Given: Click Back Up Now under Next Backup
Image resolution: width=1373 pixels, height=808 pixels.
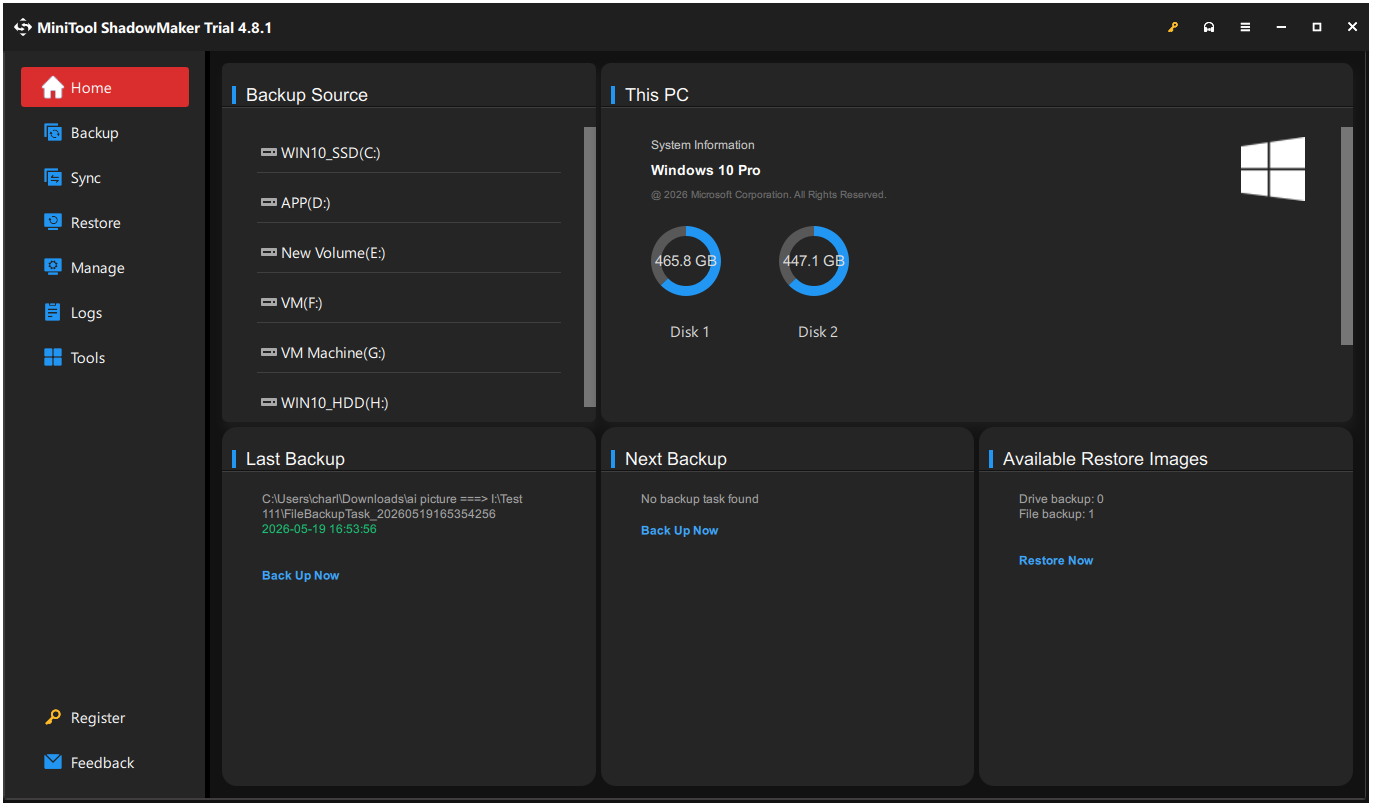Looking at the screenshot, I should (680, 530).
